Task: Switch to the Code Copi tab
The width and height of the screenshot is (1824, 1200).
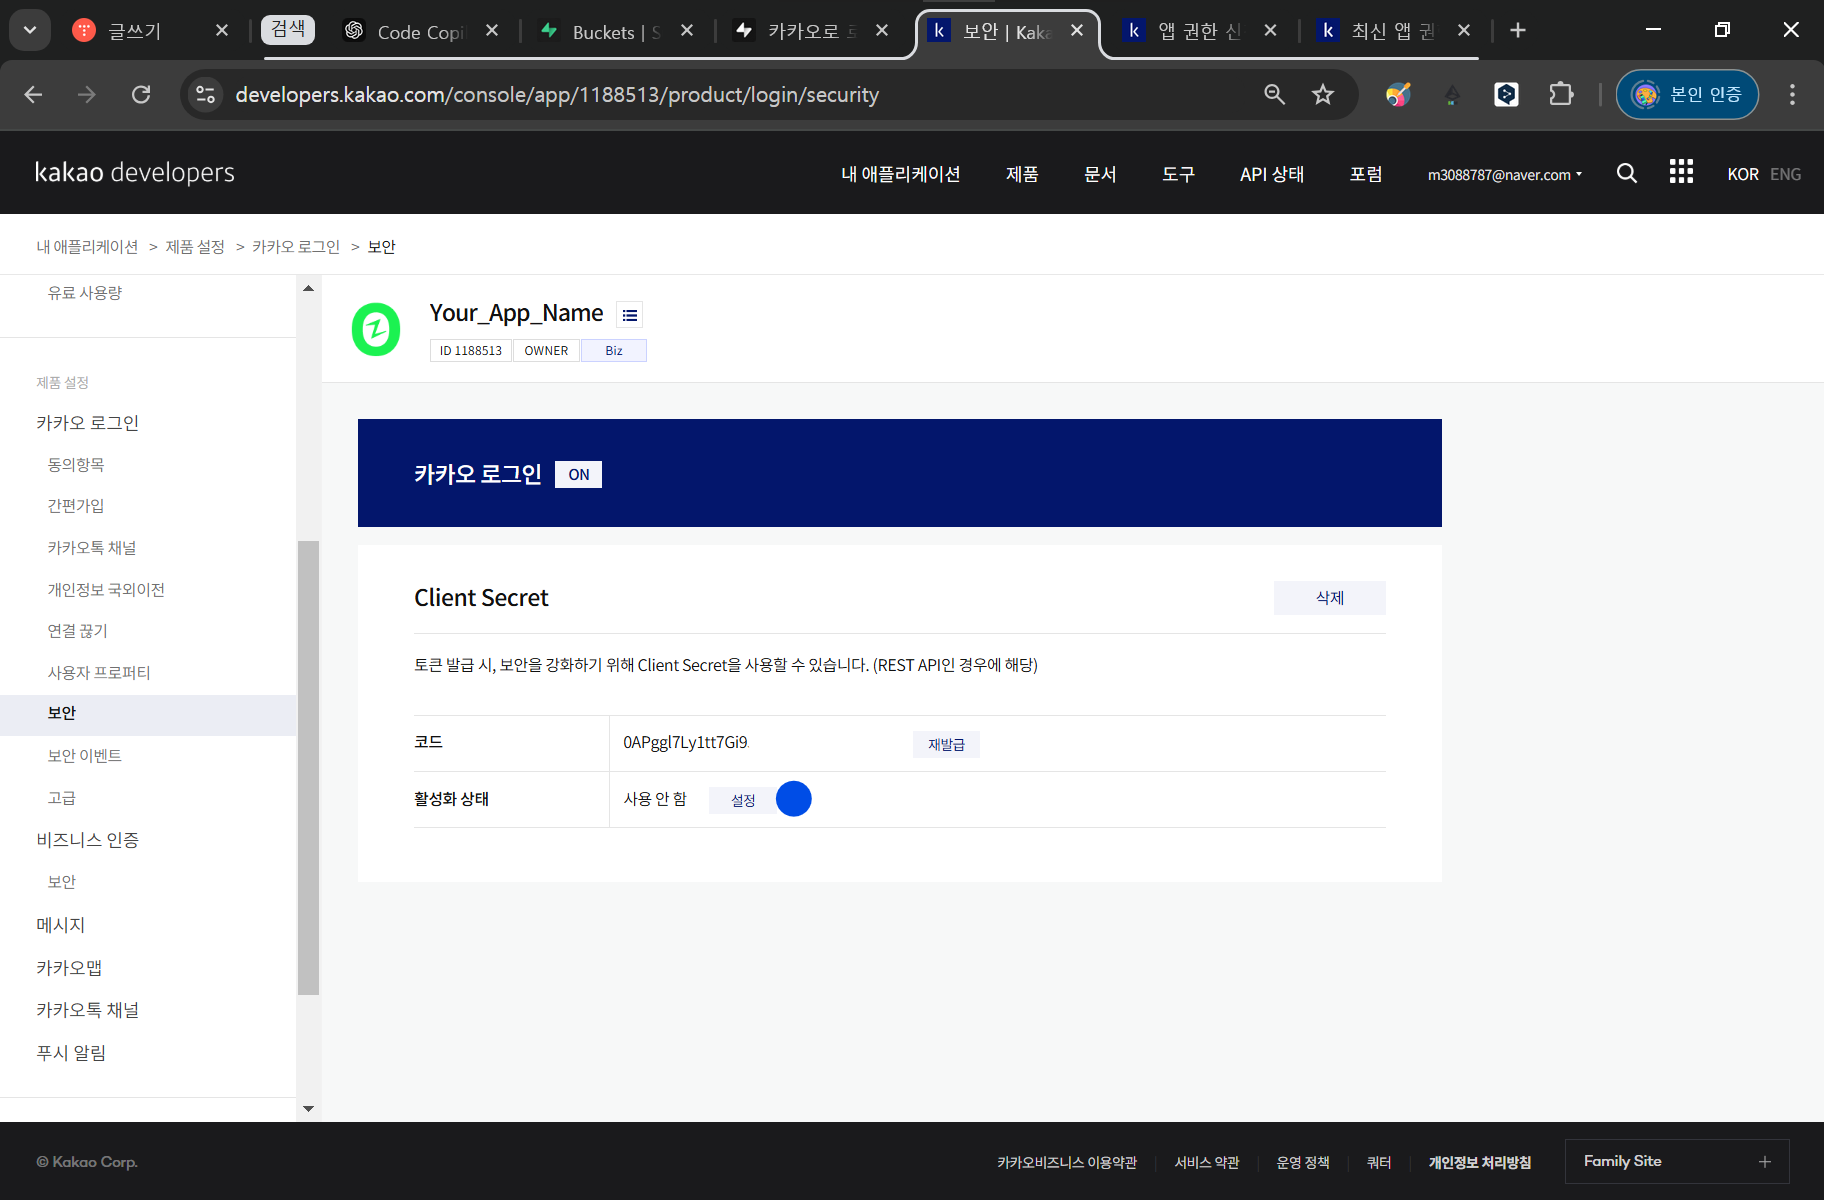Action: pyautogui.click(x=420, y=31)
